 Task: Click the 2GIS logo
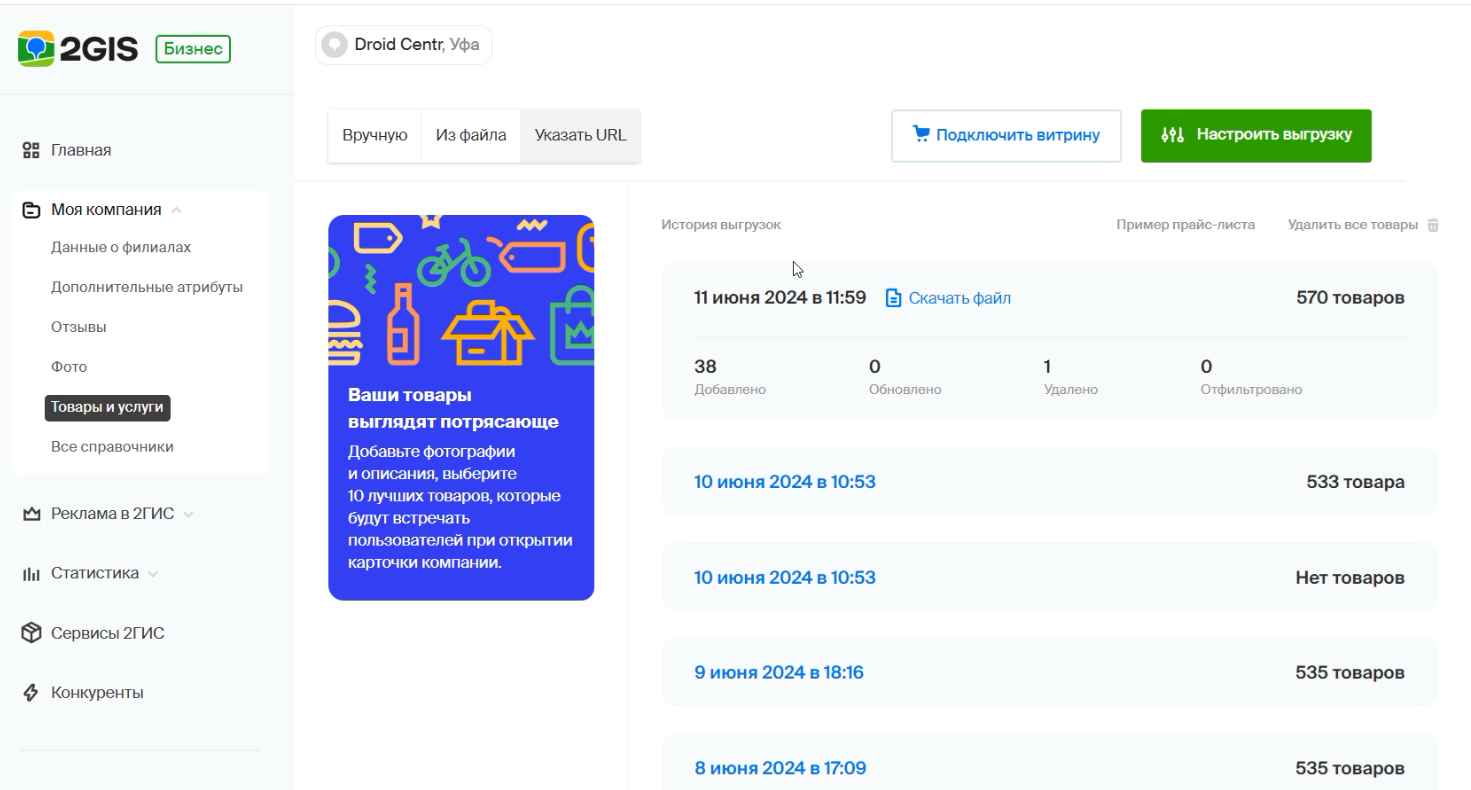(x=79, y=47)
